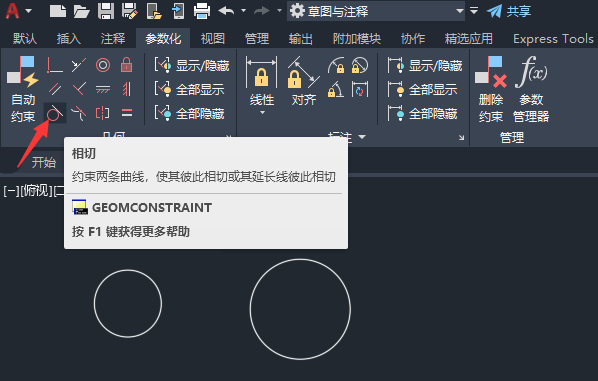Click the 线性 linear dimensional constraint
This screenshot has width=598, height=381.
tap(262, 81)
